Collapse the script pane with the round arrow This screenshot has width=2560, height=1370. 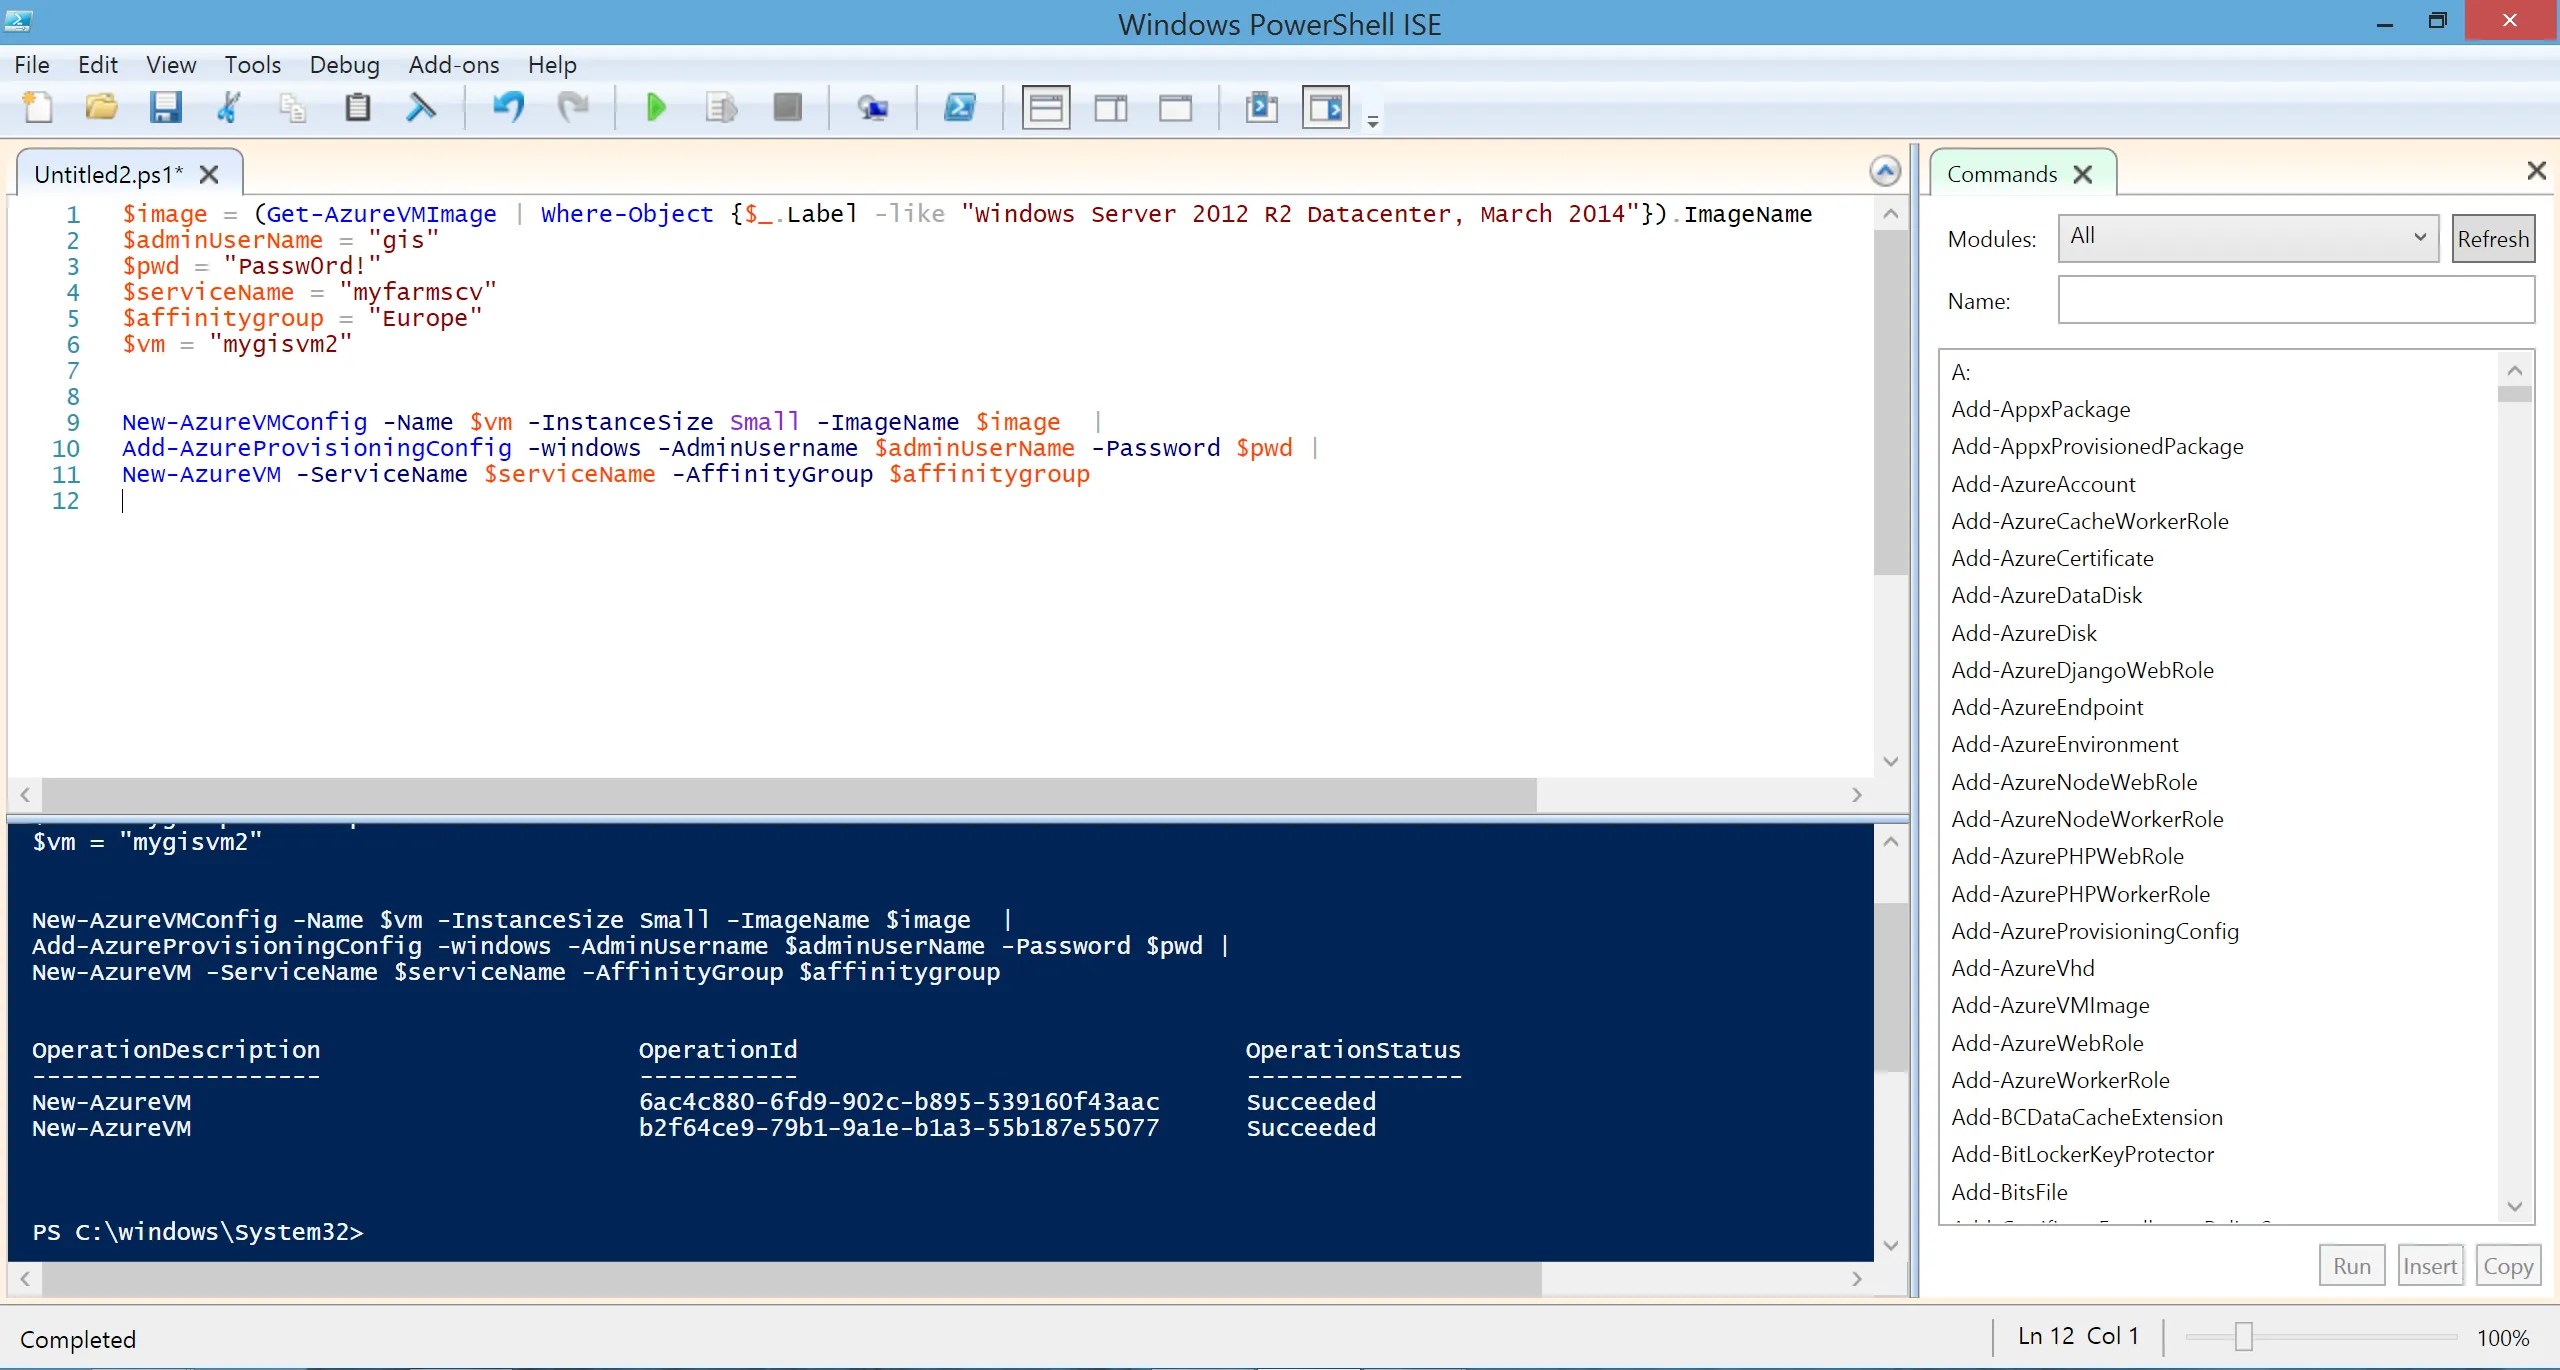pos(1885,172)
